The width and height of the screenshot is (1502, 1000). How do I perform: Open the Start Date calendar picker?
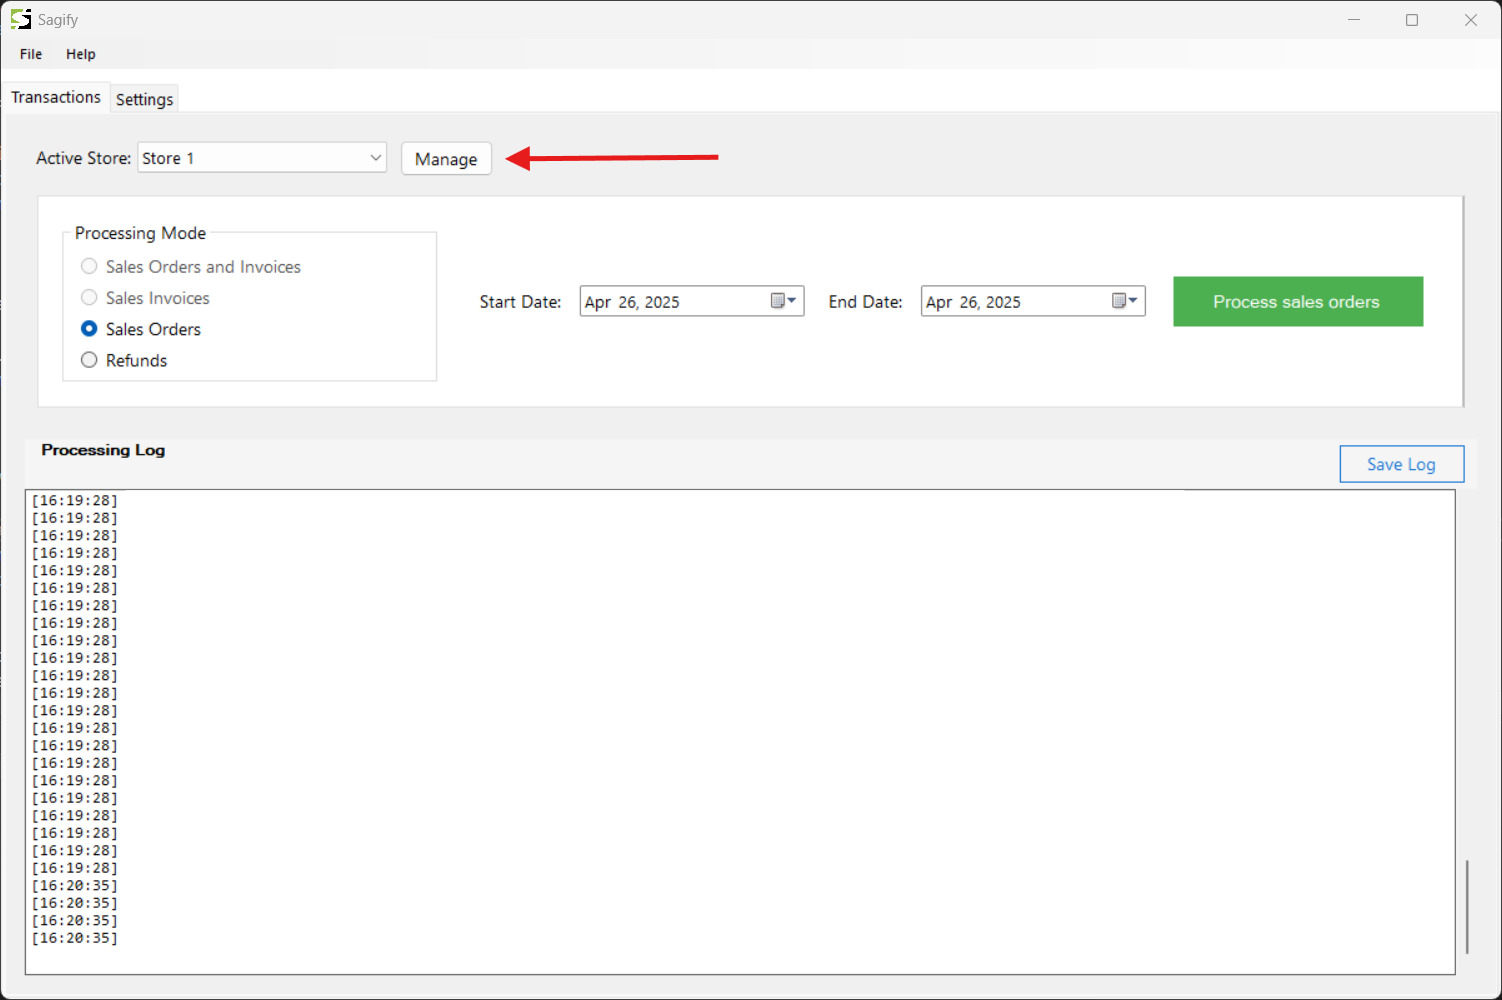tap(784, 301)
